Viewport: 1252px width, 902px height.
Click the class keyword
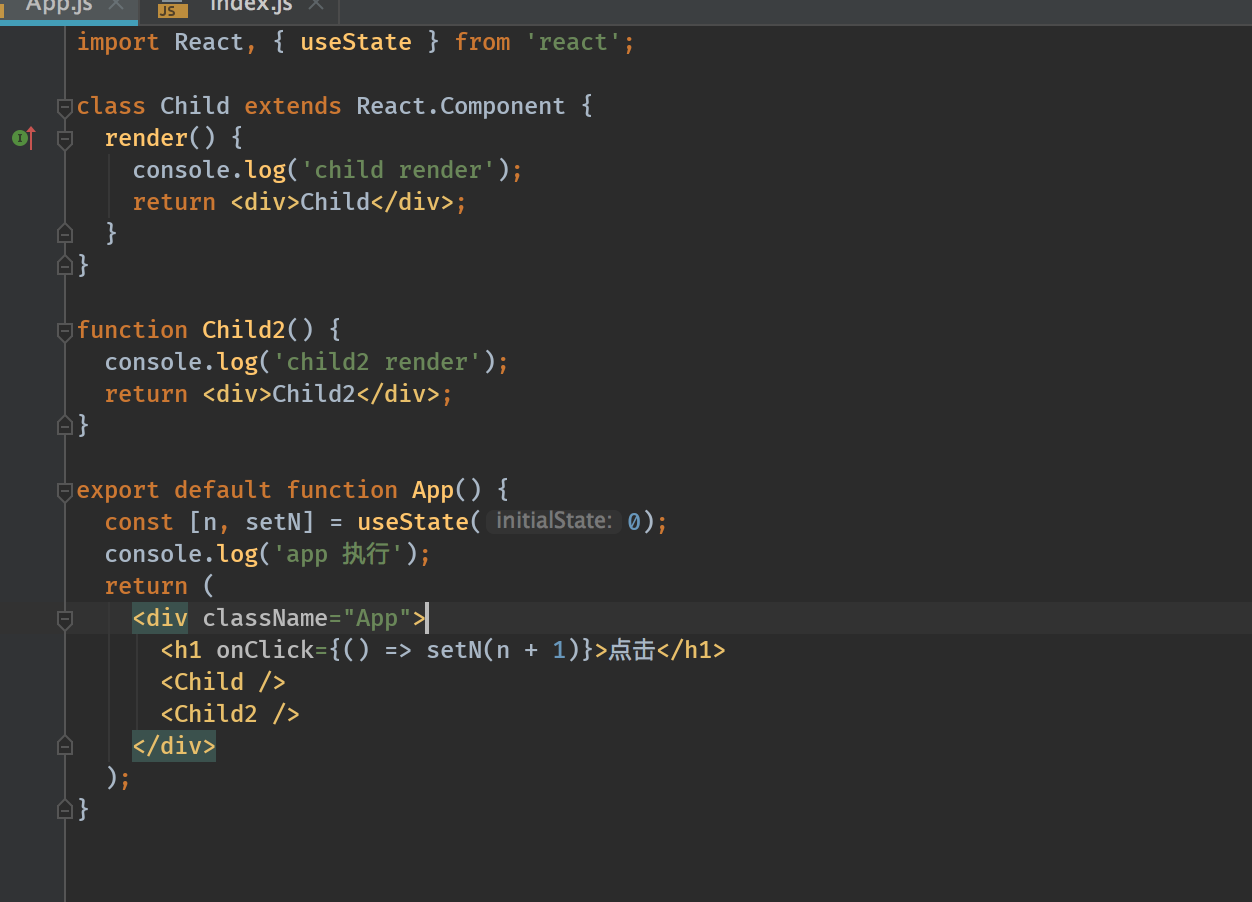click(x=111, y=106)
